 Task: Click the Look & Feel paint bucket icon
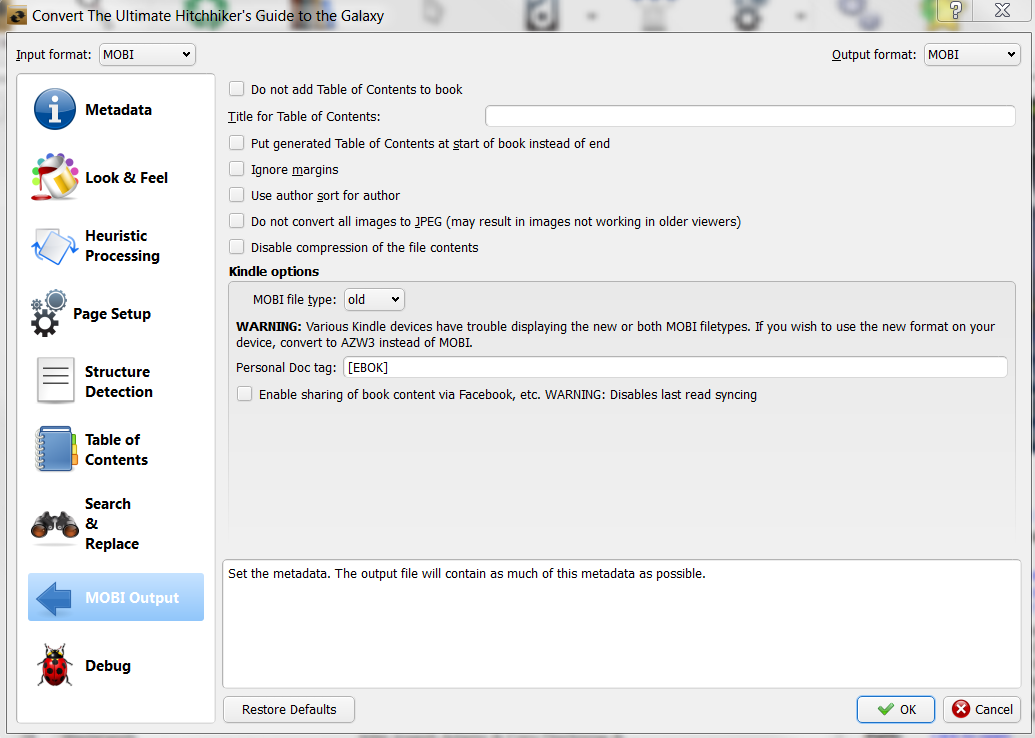pyautogui.click(x=55, y=178)
